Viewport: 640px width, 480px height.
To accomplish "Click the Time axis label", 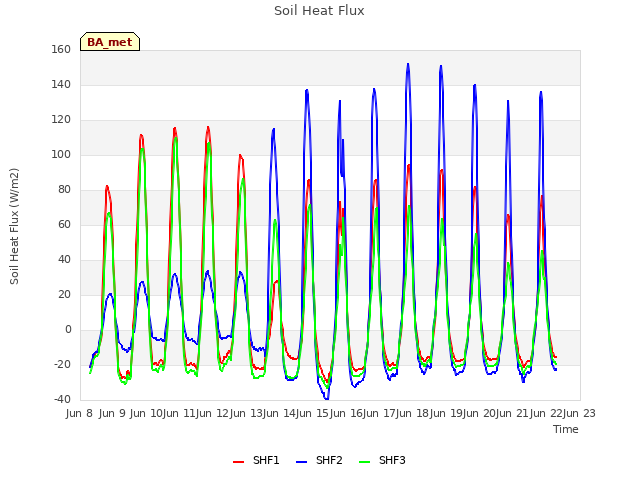I will [x=565, y=429].
